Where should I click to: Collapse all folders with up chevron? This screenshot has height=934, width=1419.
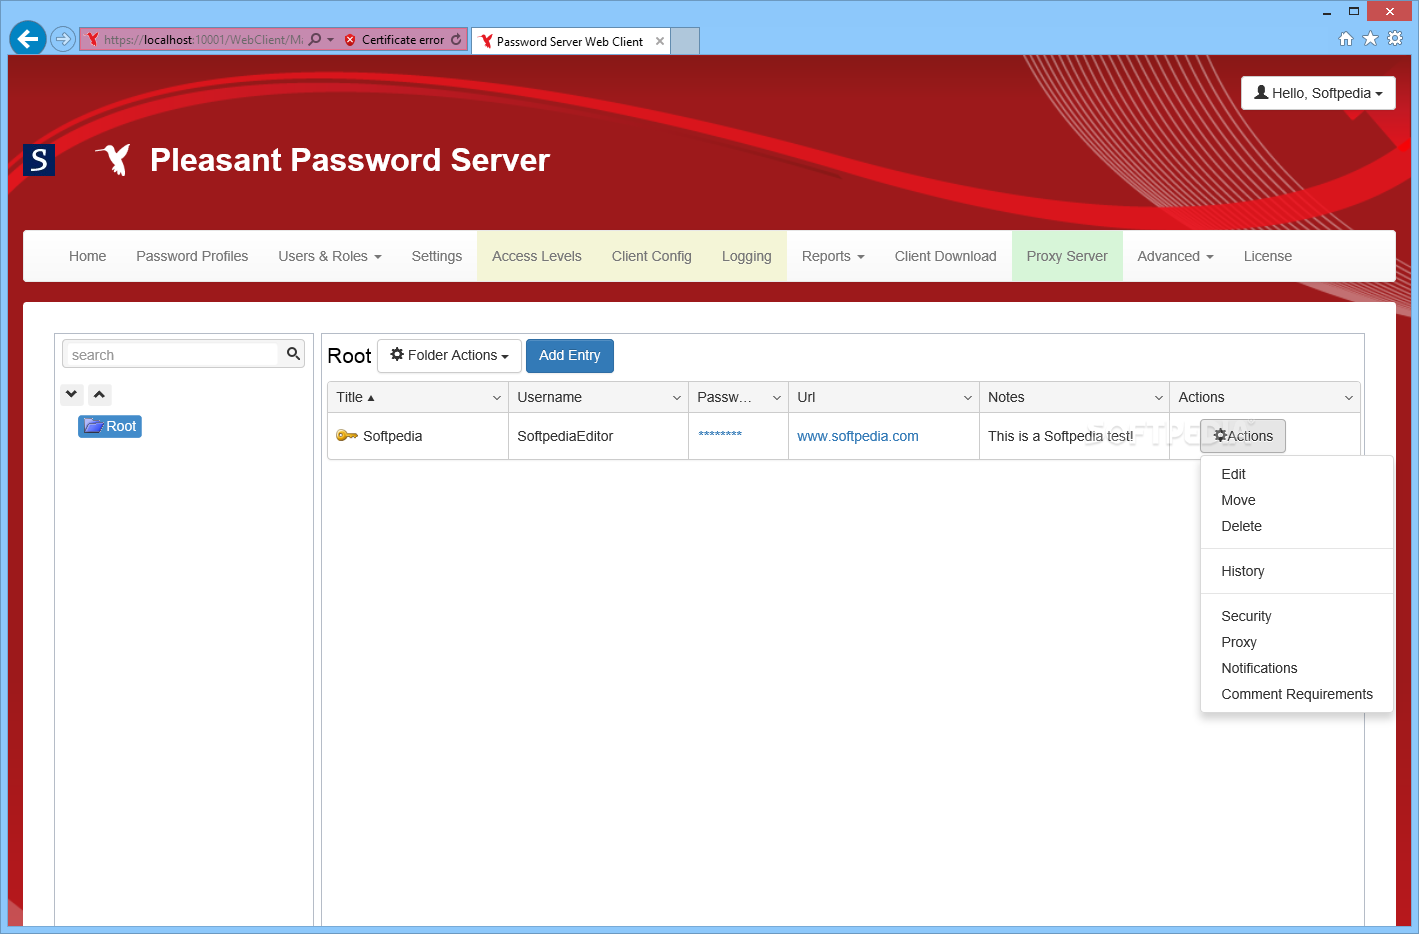point(100,394)
